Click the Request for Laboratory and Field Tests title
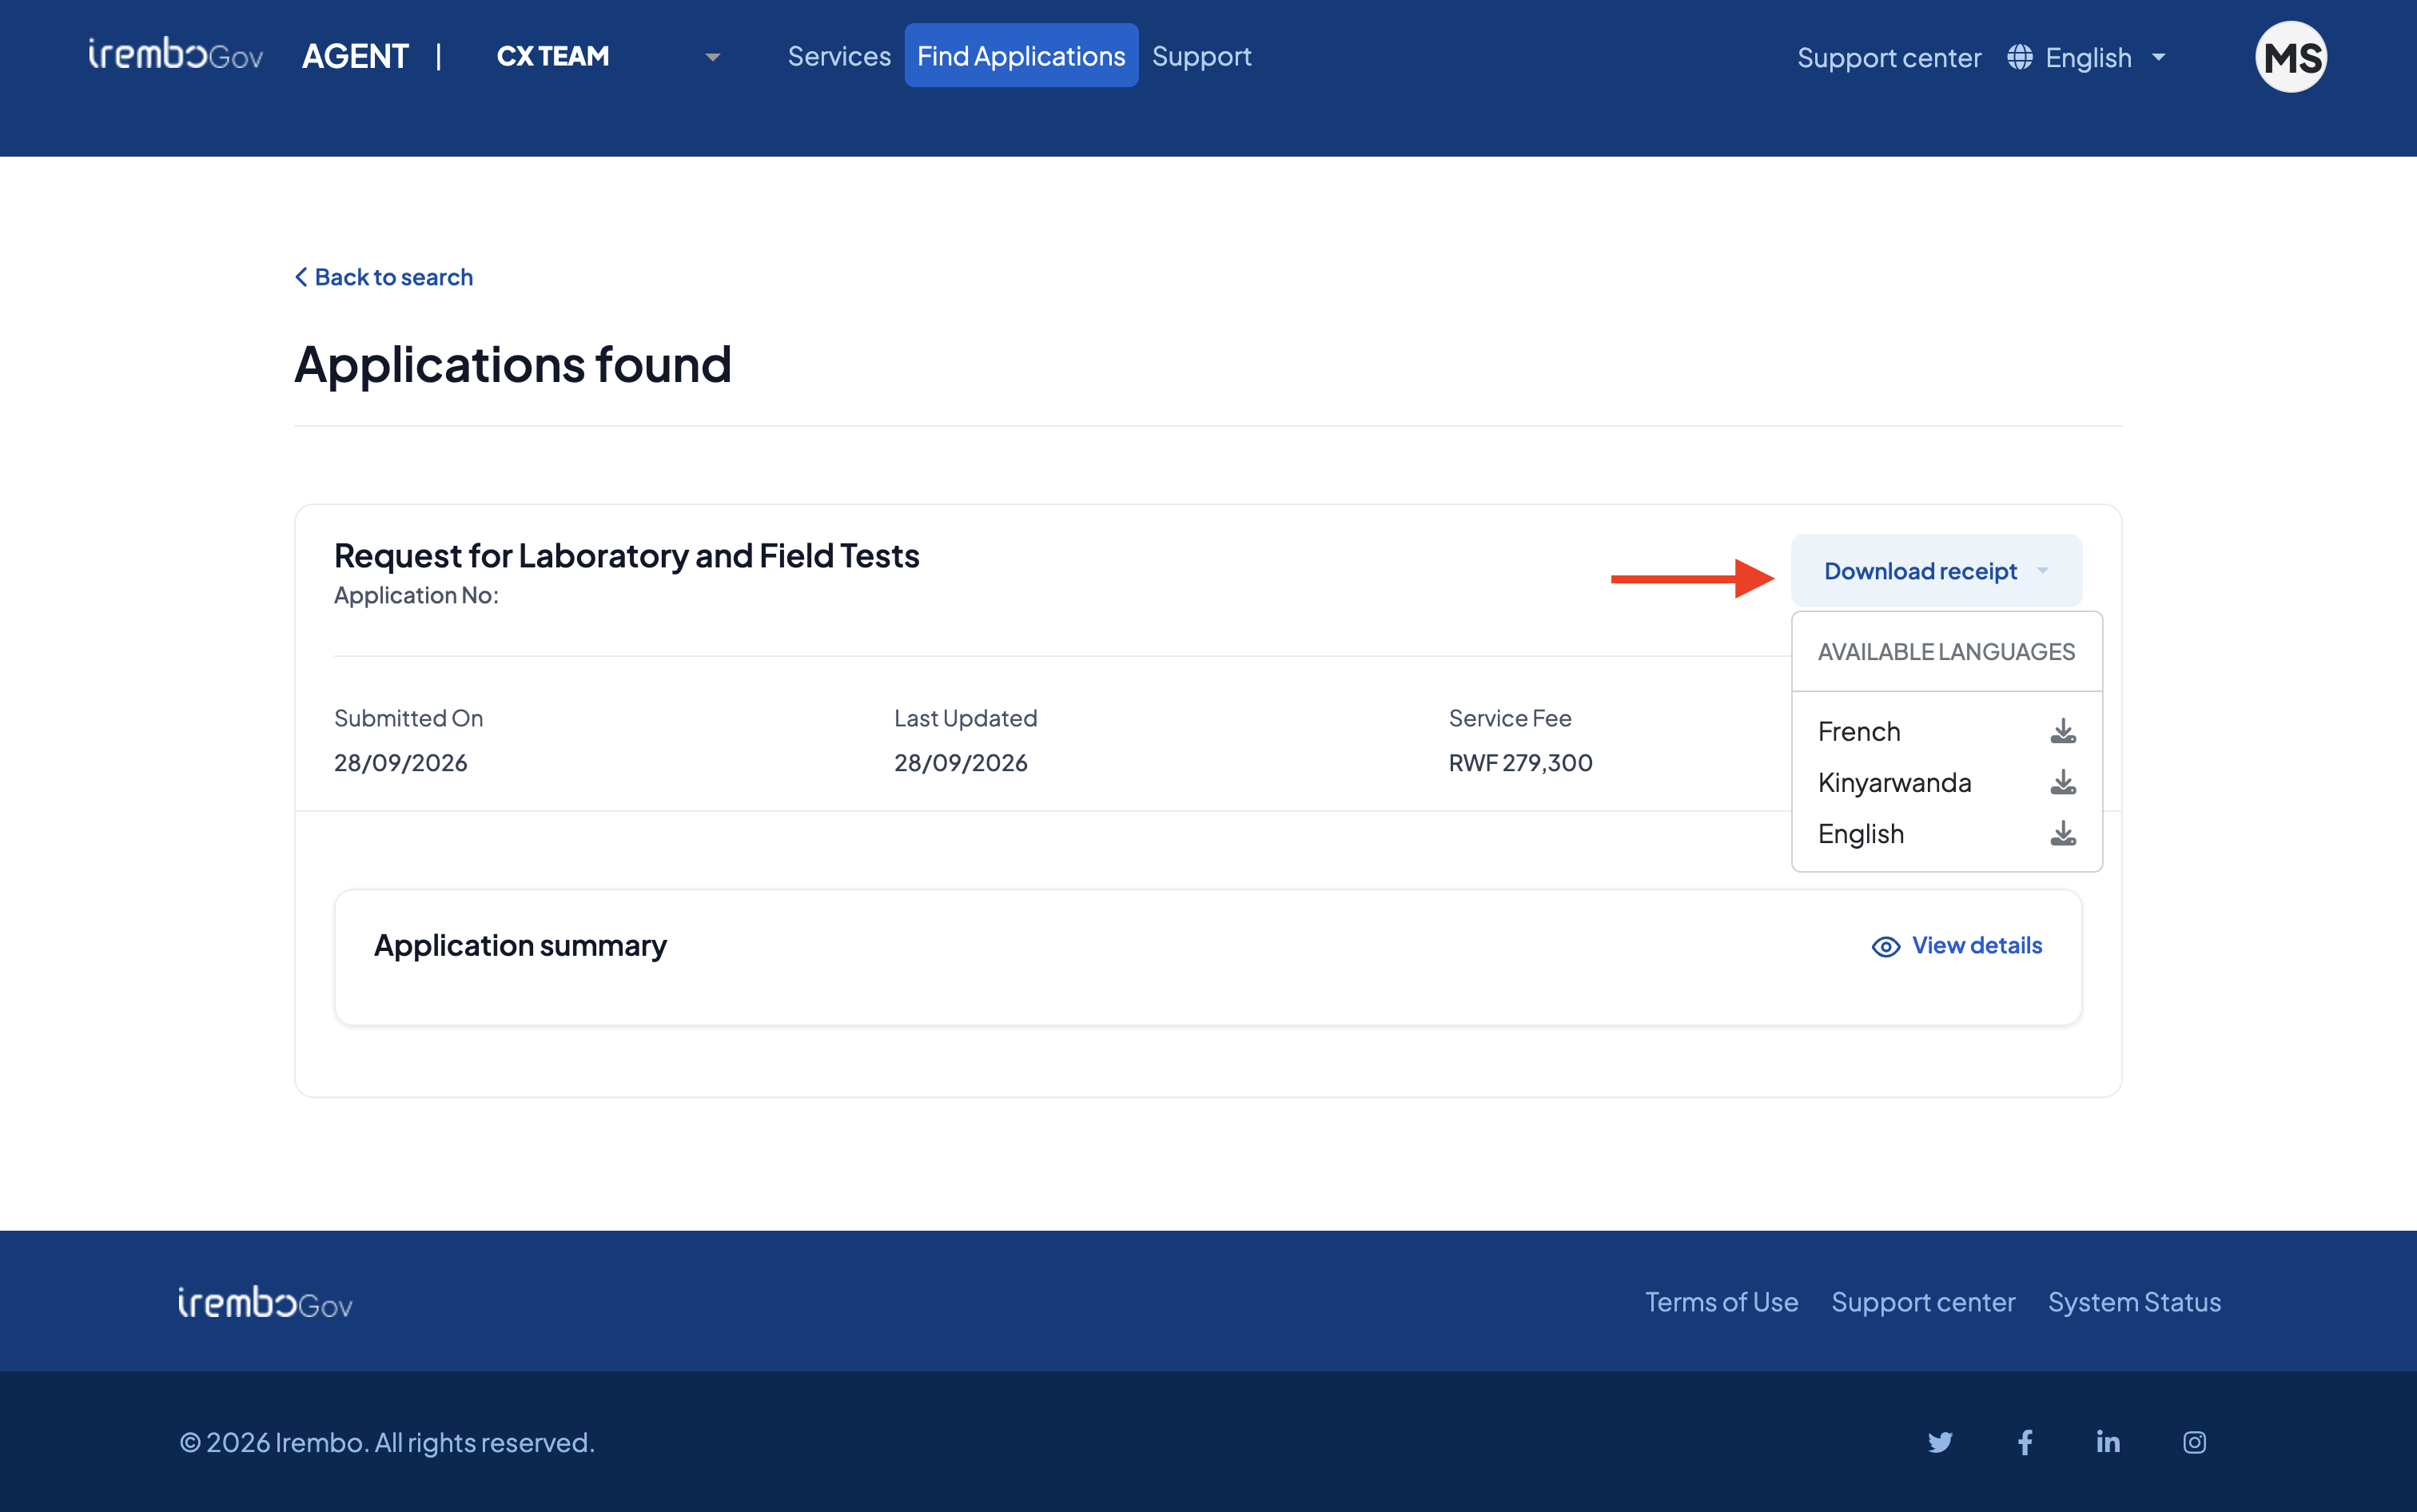Screen dimensions: 2417x1512 [626, 556]
